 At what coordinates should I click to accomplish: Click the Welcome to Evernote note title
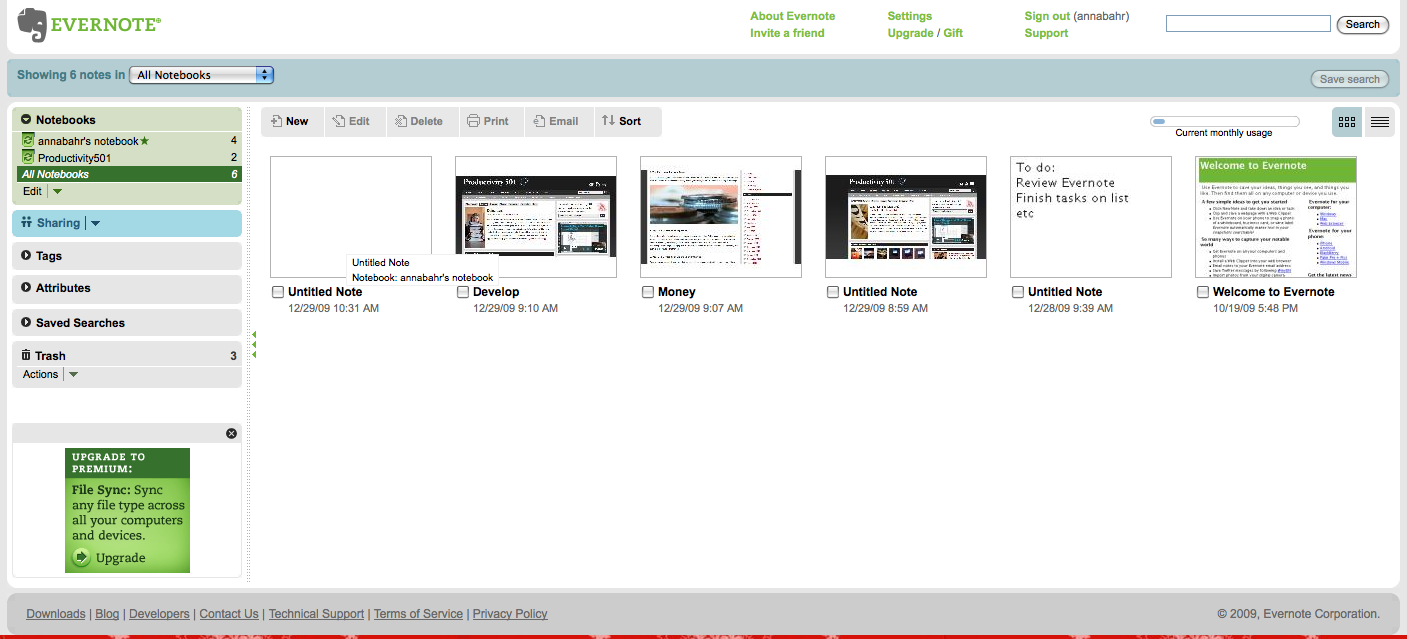point(1274,292)
